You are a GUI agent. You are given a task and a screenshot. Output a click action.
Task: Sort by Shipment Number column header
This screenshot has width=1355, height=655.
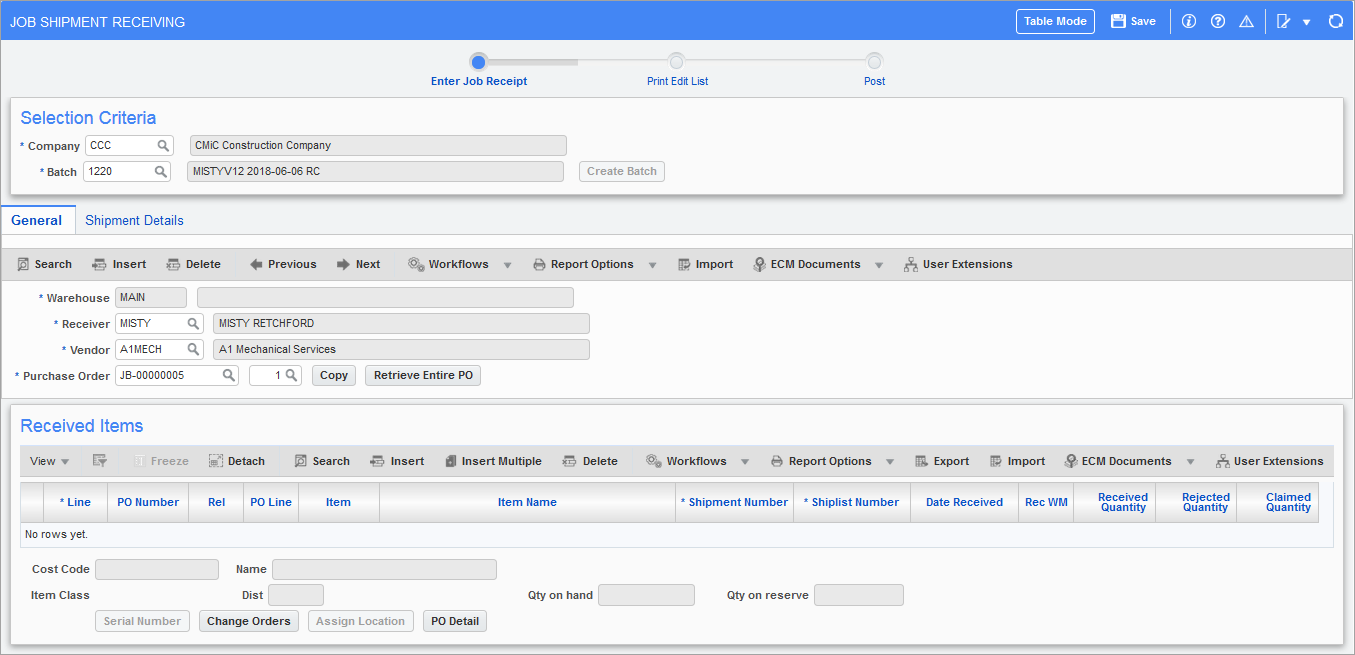pos(734,502)
